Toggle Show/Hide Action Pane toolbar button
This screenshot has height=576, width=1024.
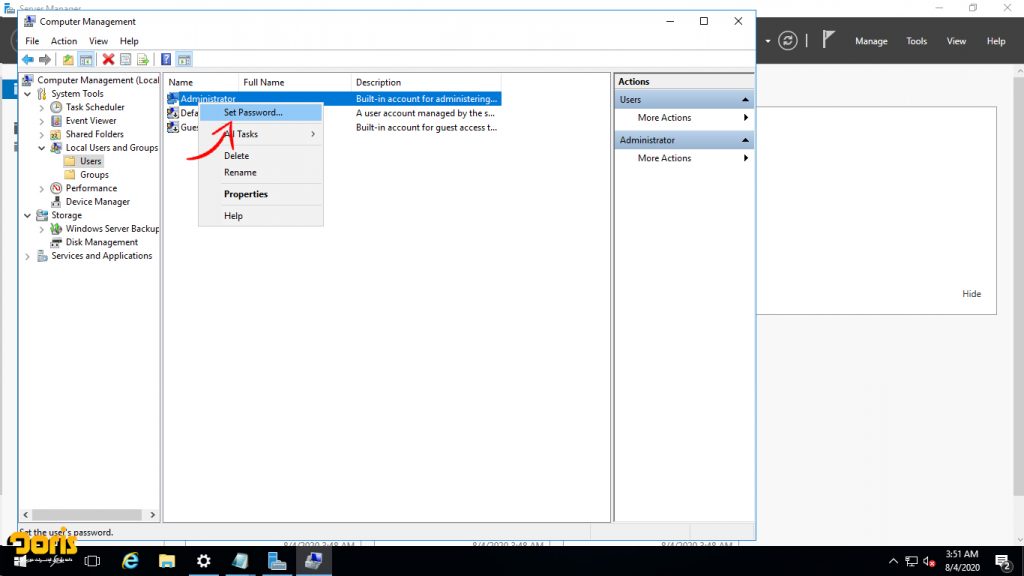pos(184,60)
